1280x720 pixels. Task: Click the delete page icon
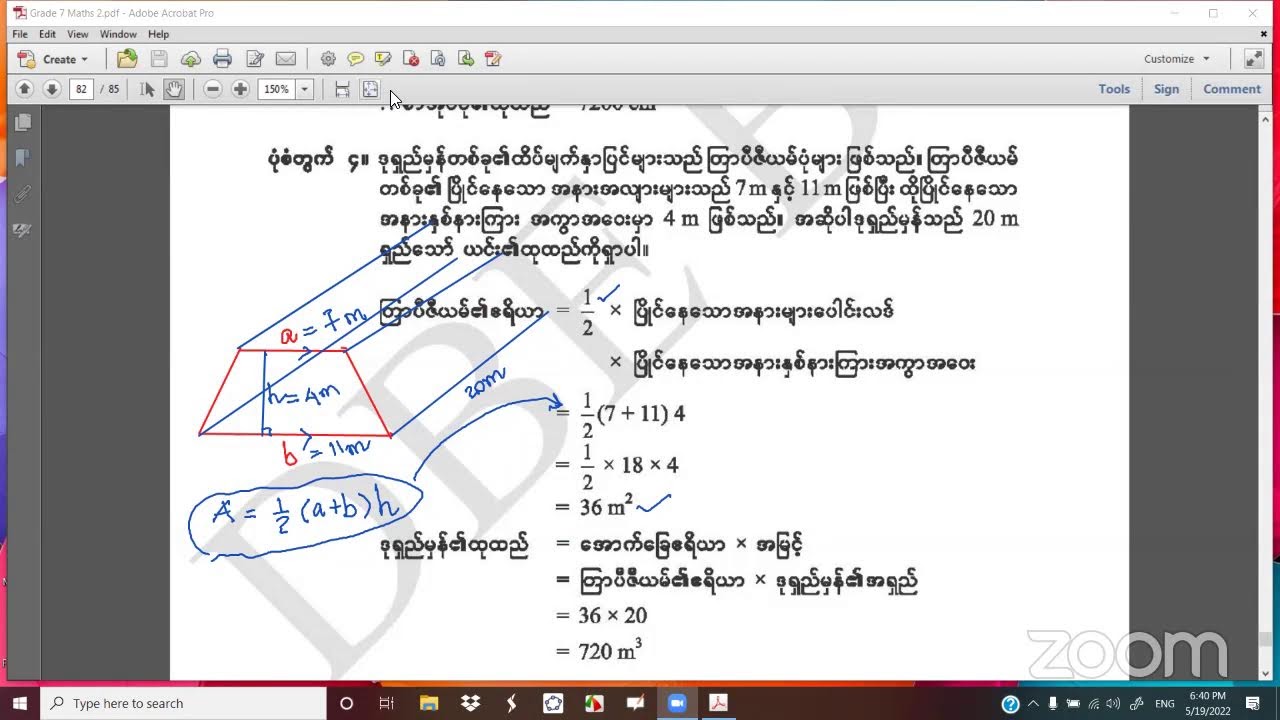pyautogui.click(x=410, y=59)
